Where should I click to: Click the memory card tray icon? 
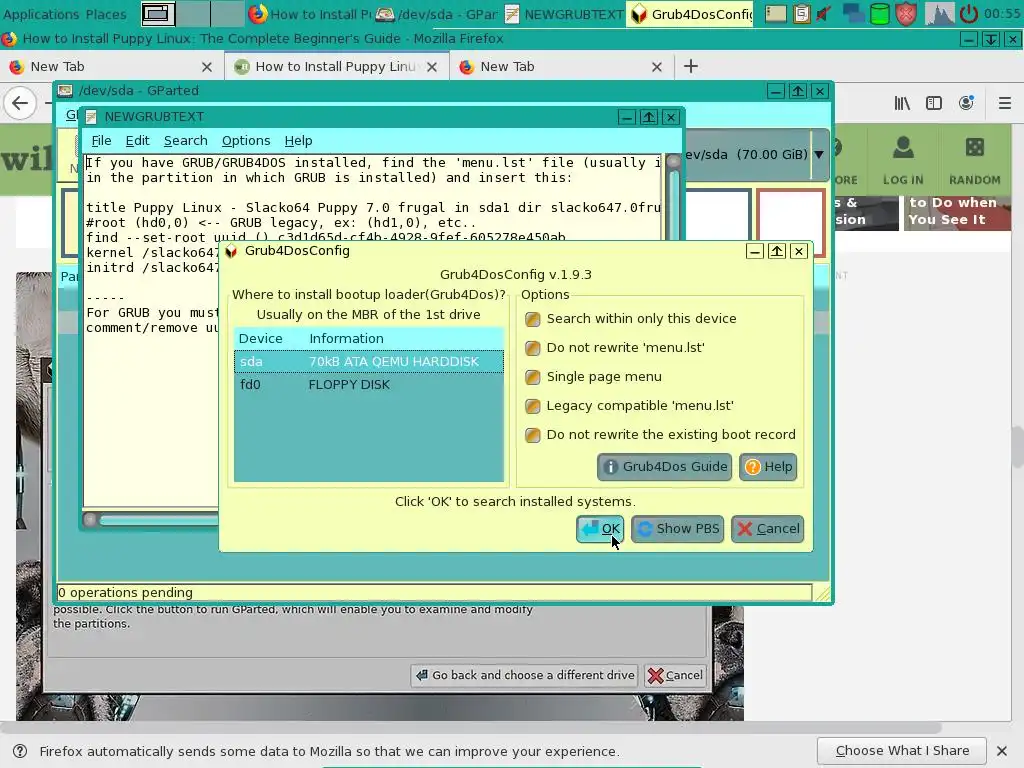click(775, 14)
